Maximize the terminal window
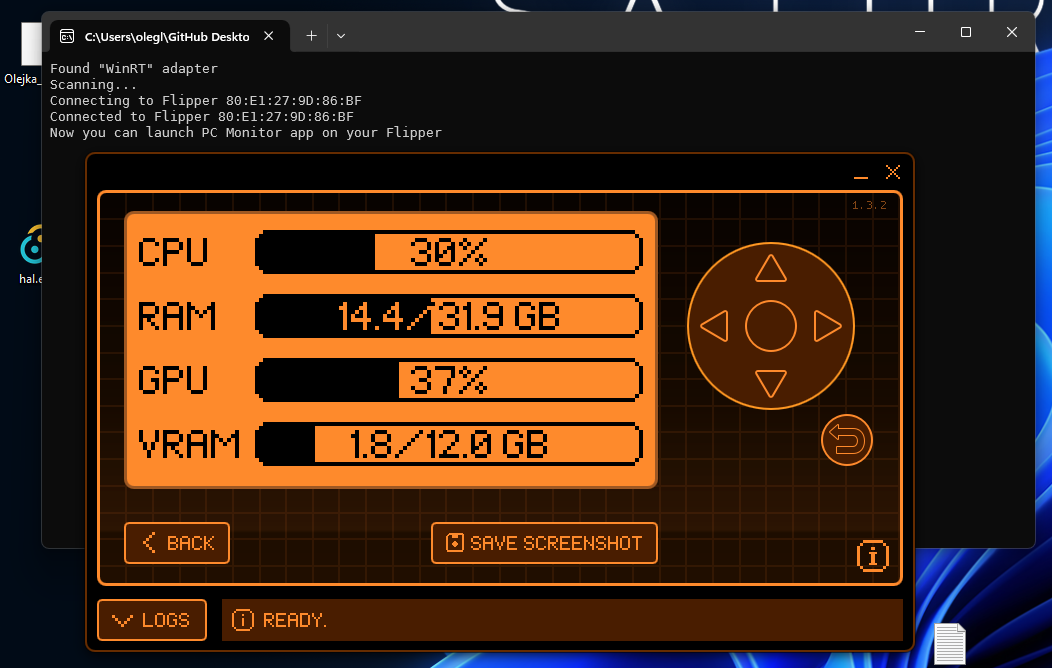This screenshot has width=1052, height=668. (965, 32)
